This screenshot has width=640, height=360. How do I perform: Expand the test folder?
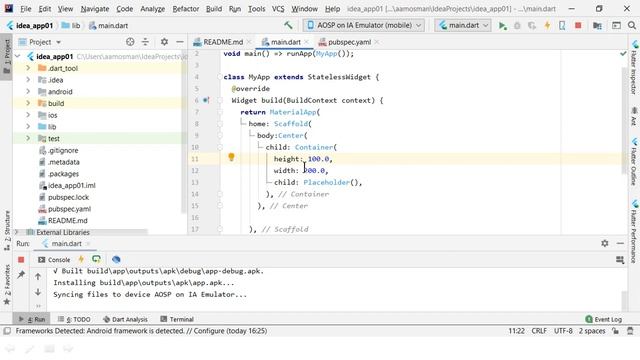click(28, 138)
